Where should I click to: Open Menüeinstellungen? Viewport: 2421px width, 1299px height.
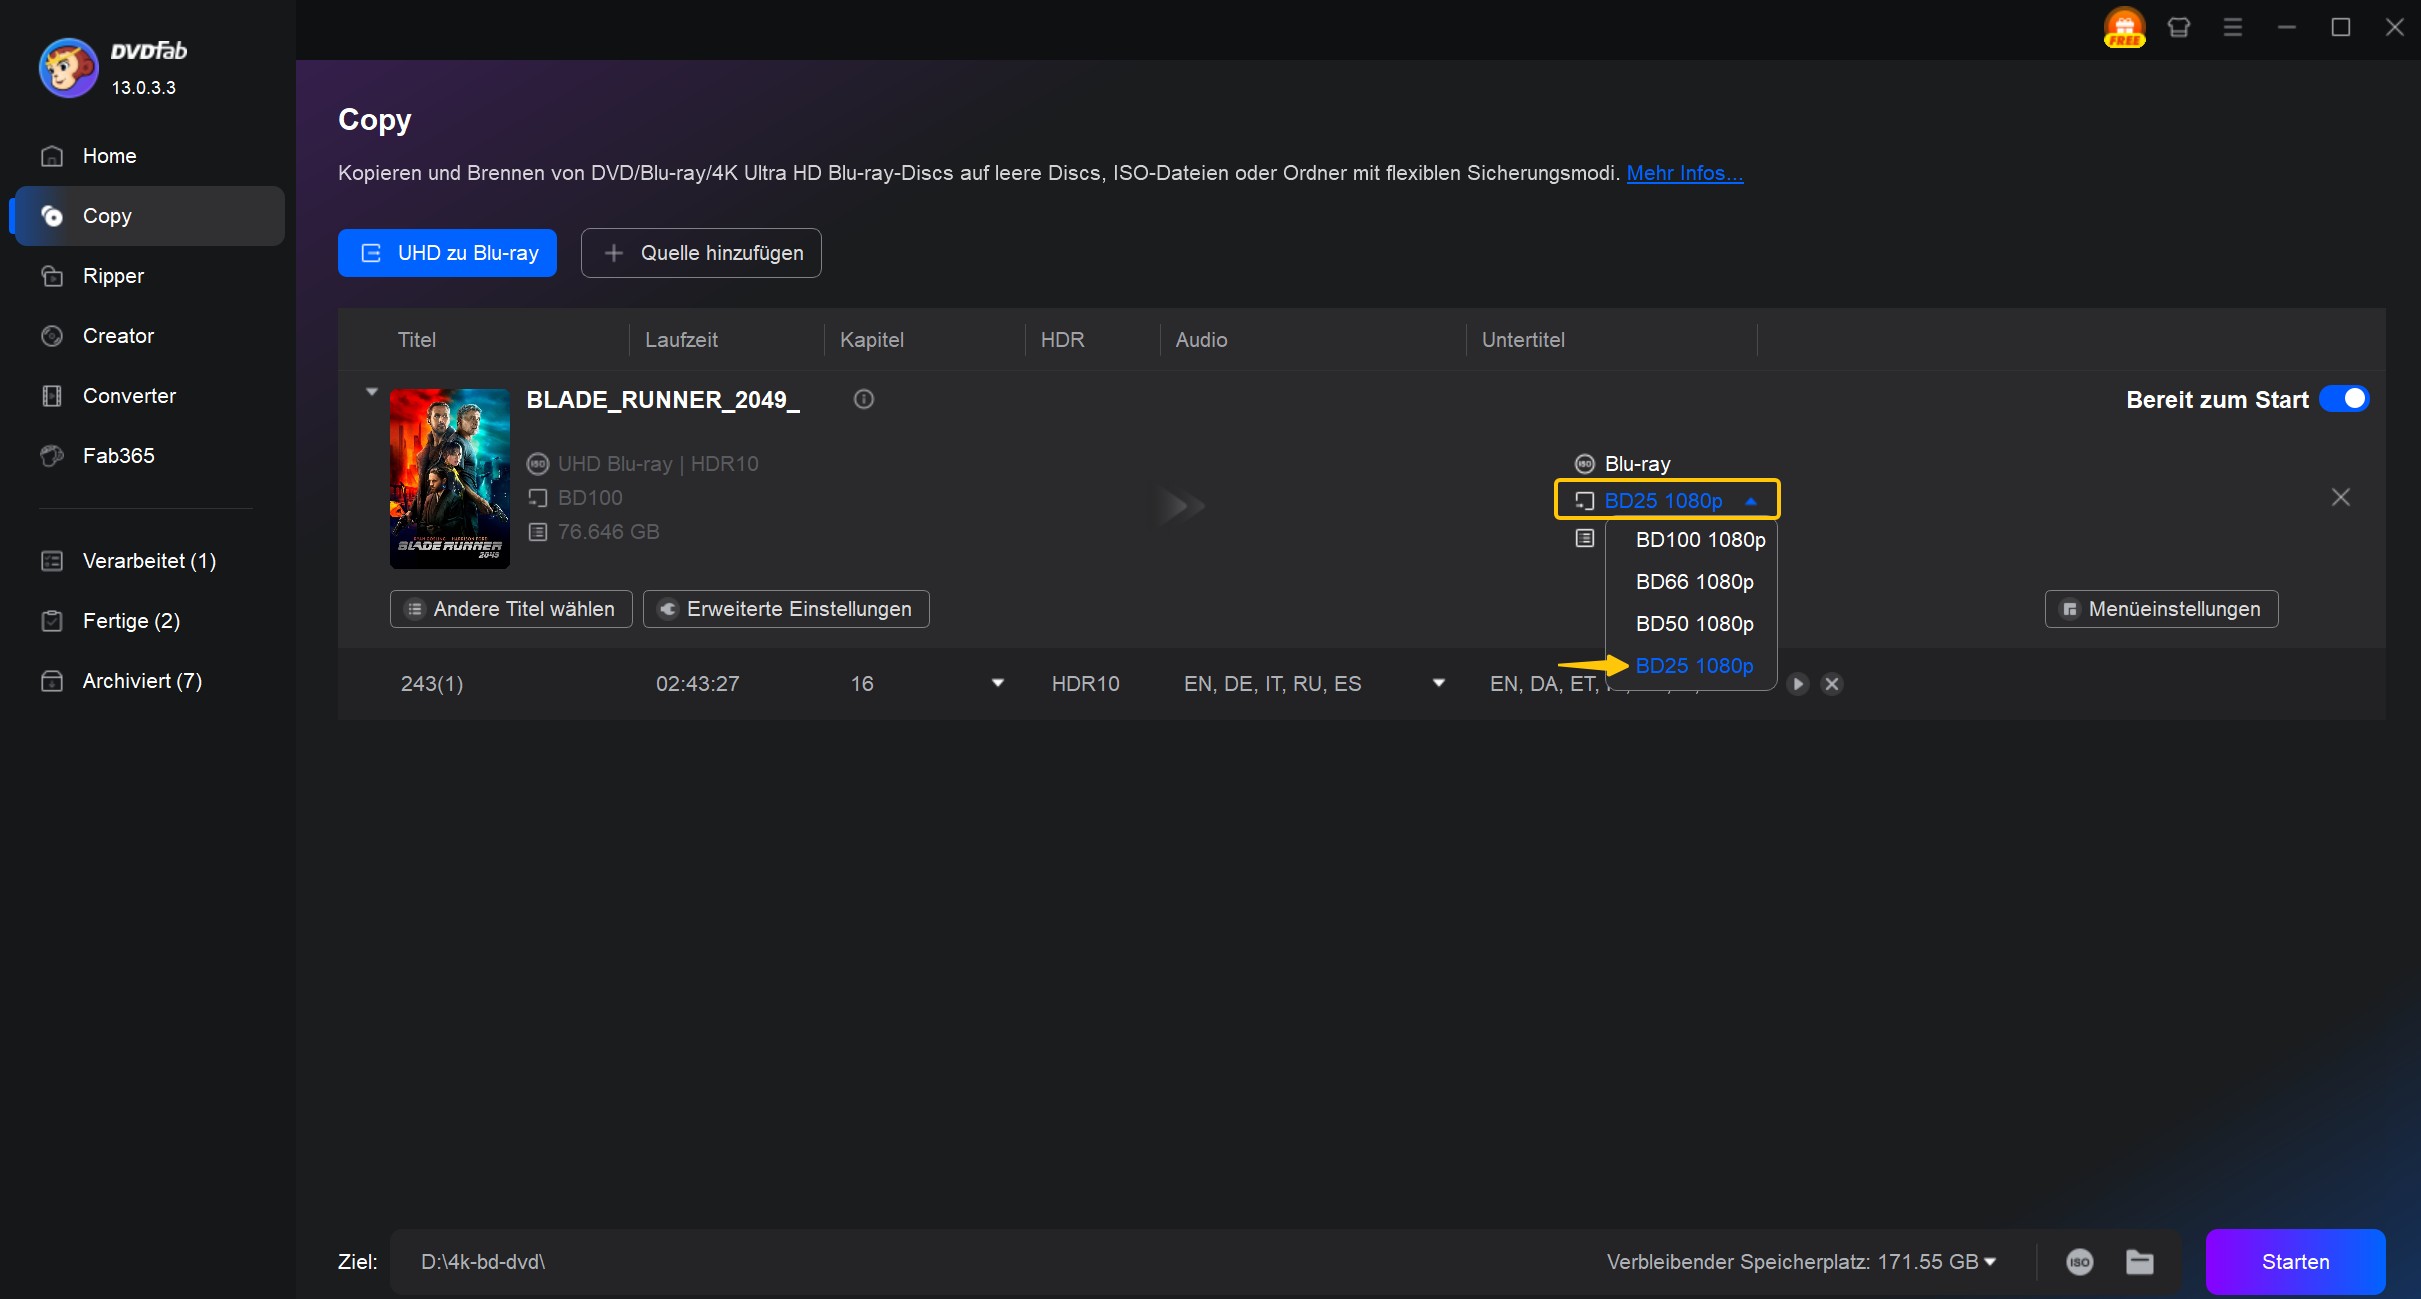[x=2161, y=609]
